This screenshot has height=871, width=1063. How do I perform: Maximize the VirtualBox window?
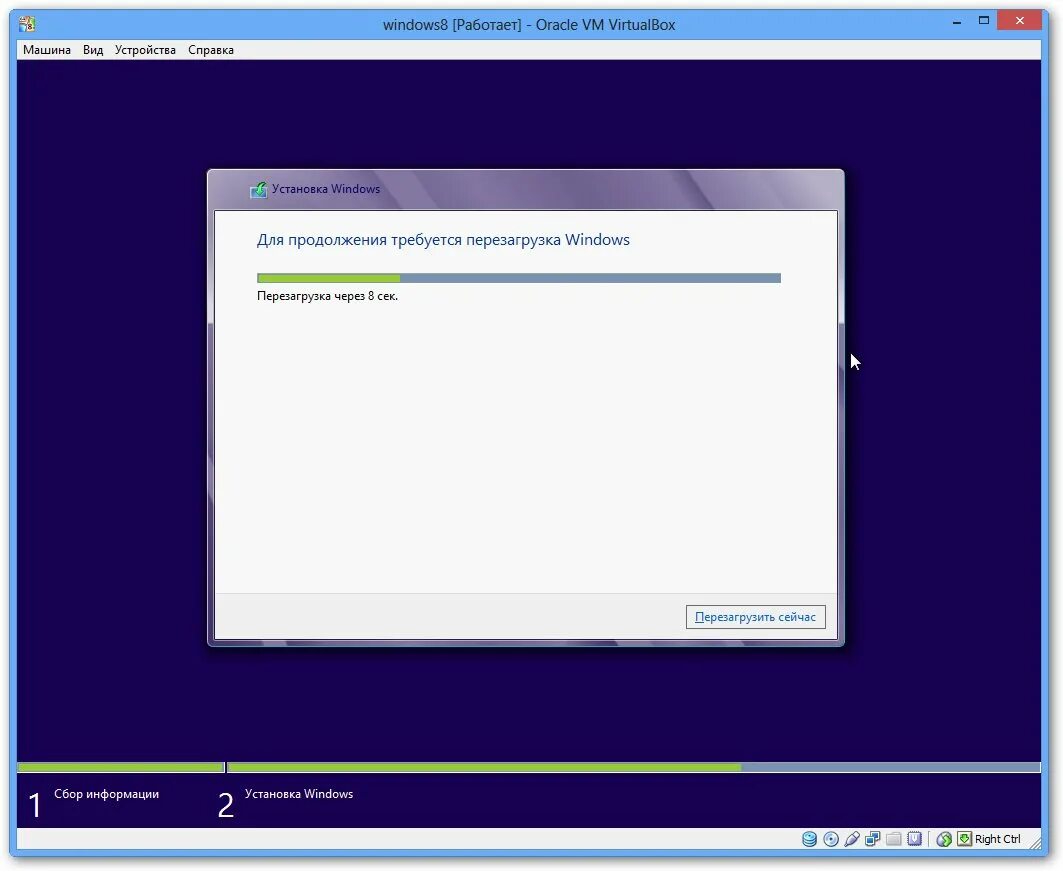pos(984,21)
